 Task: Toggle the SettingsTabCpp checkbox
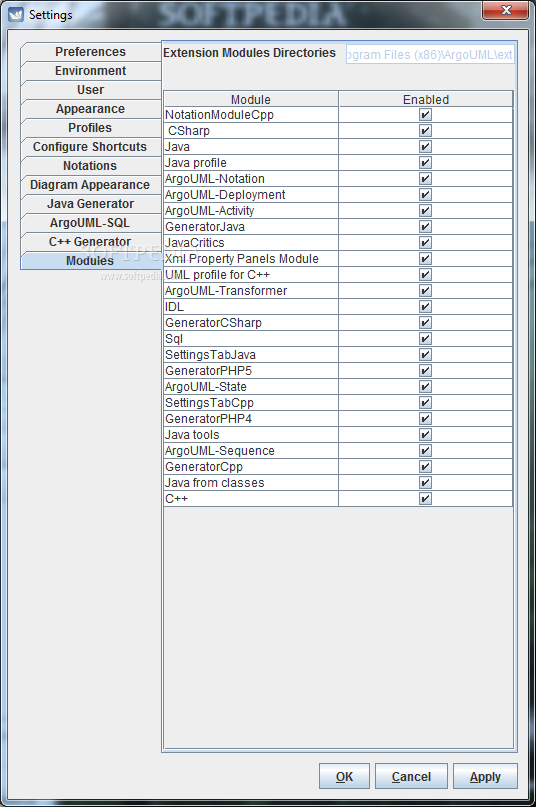pyautogui.click(x=425, y=402)
